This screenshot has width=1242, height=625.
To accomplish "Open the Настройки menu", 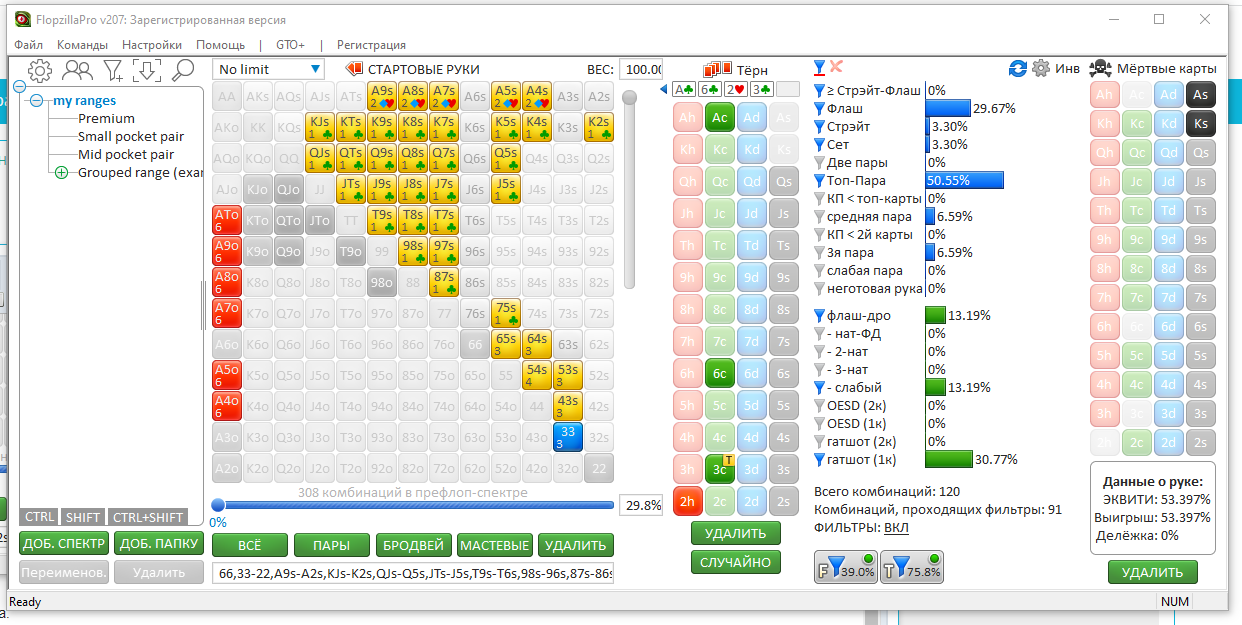I will 152,45.
